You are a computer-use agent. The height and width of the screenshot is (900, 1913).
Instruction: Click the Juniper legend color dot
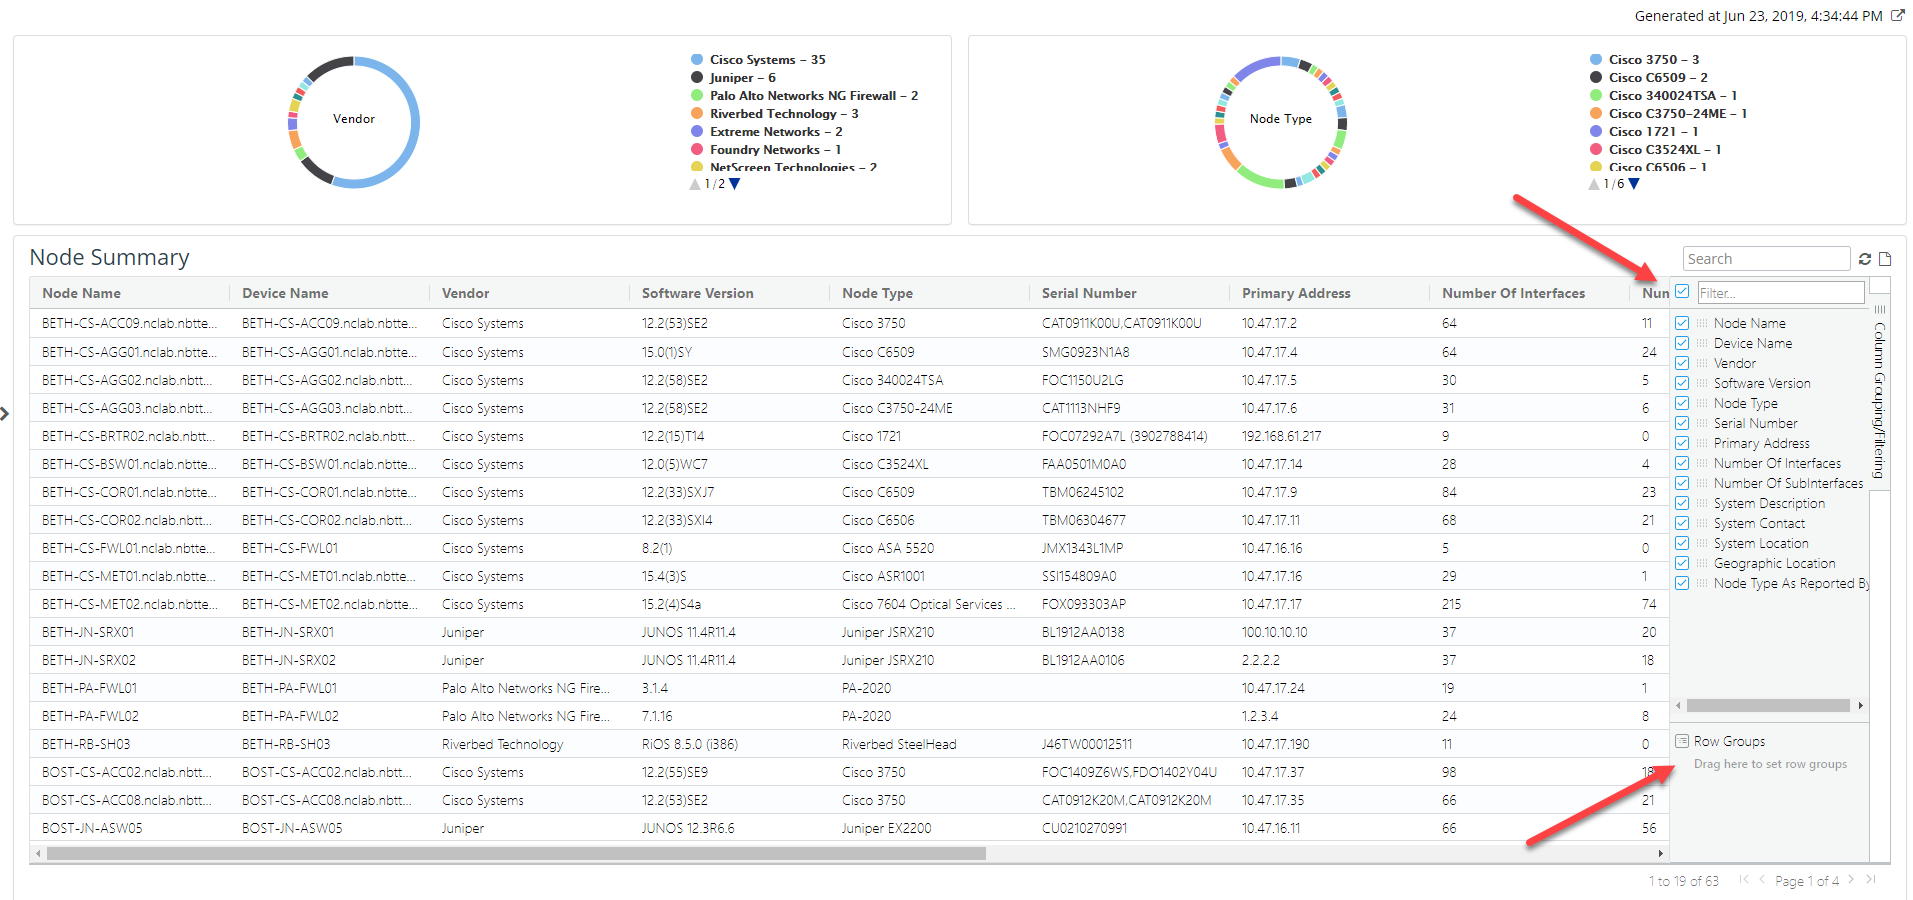coord(697,78)
